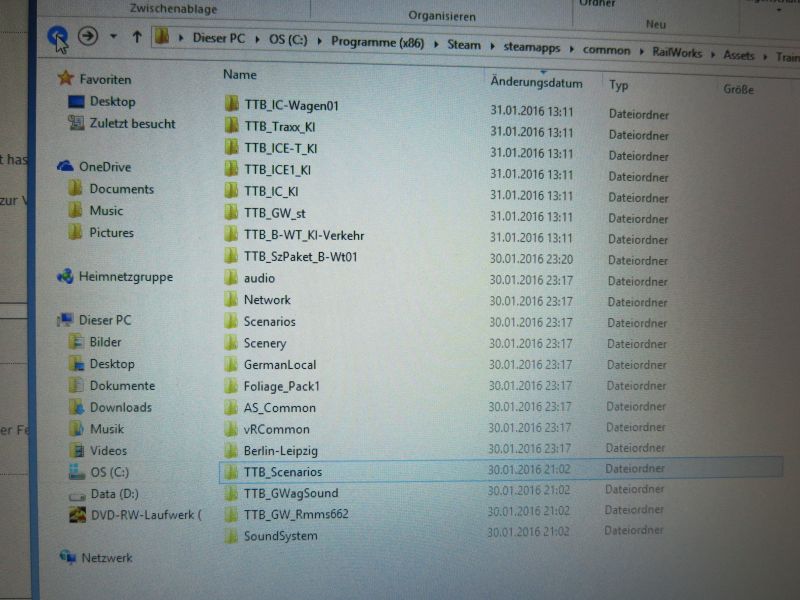Expand arrow after 'Programme (x86)' breadcrumb

pyautogui.click(x=436, y=44)
